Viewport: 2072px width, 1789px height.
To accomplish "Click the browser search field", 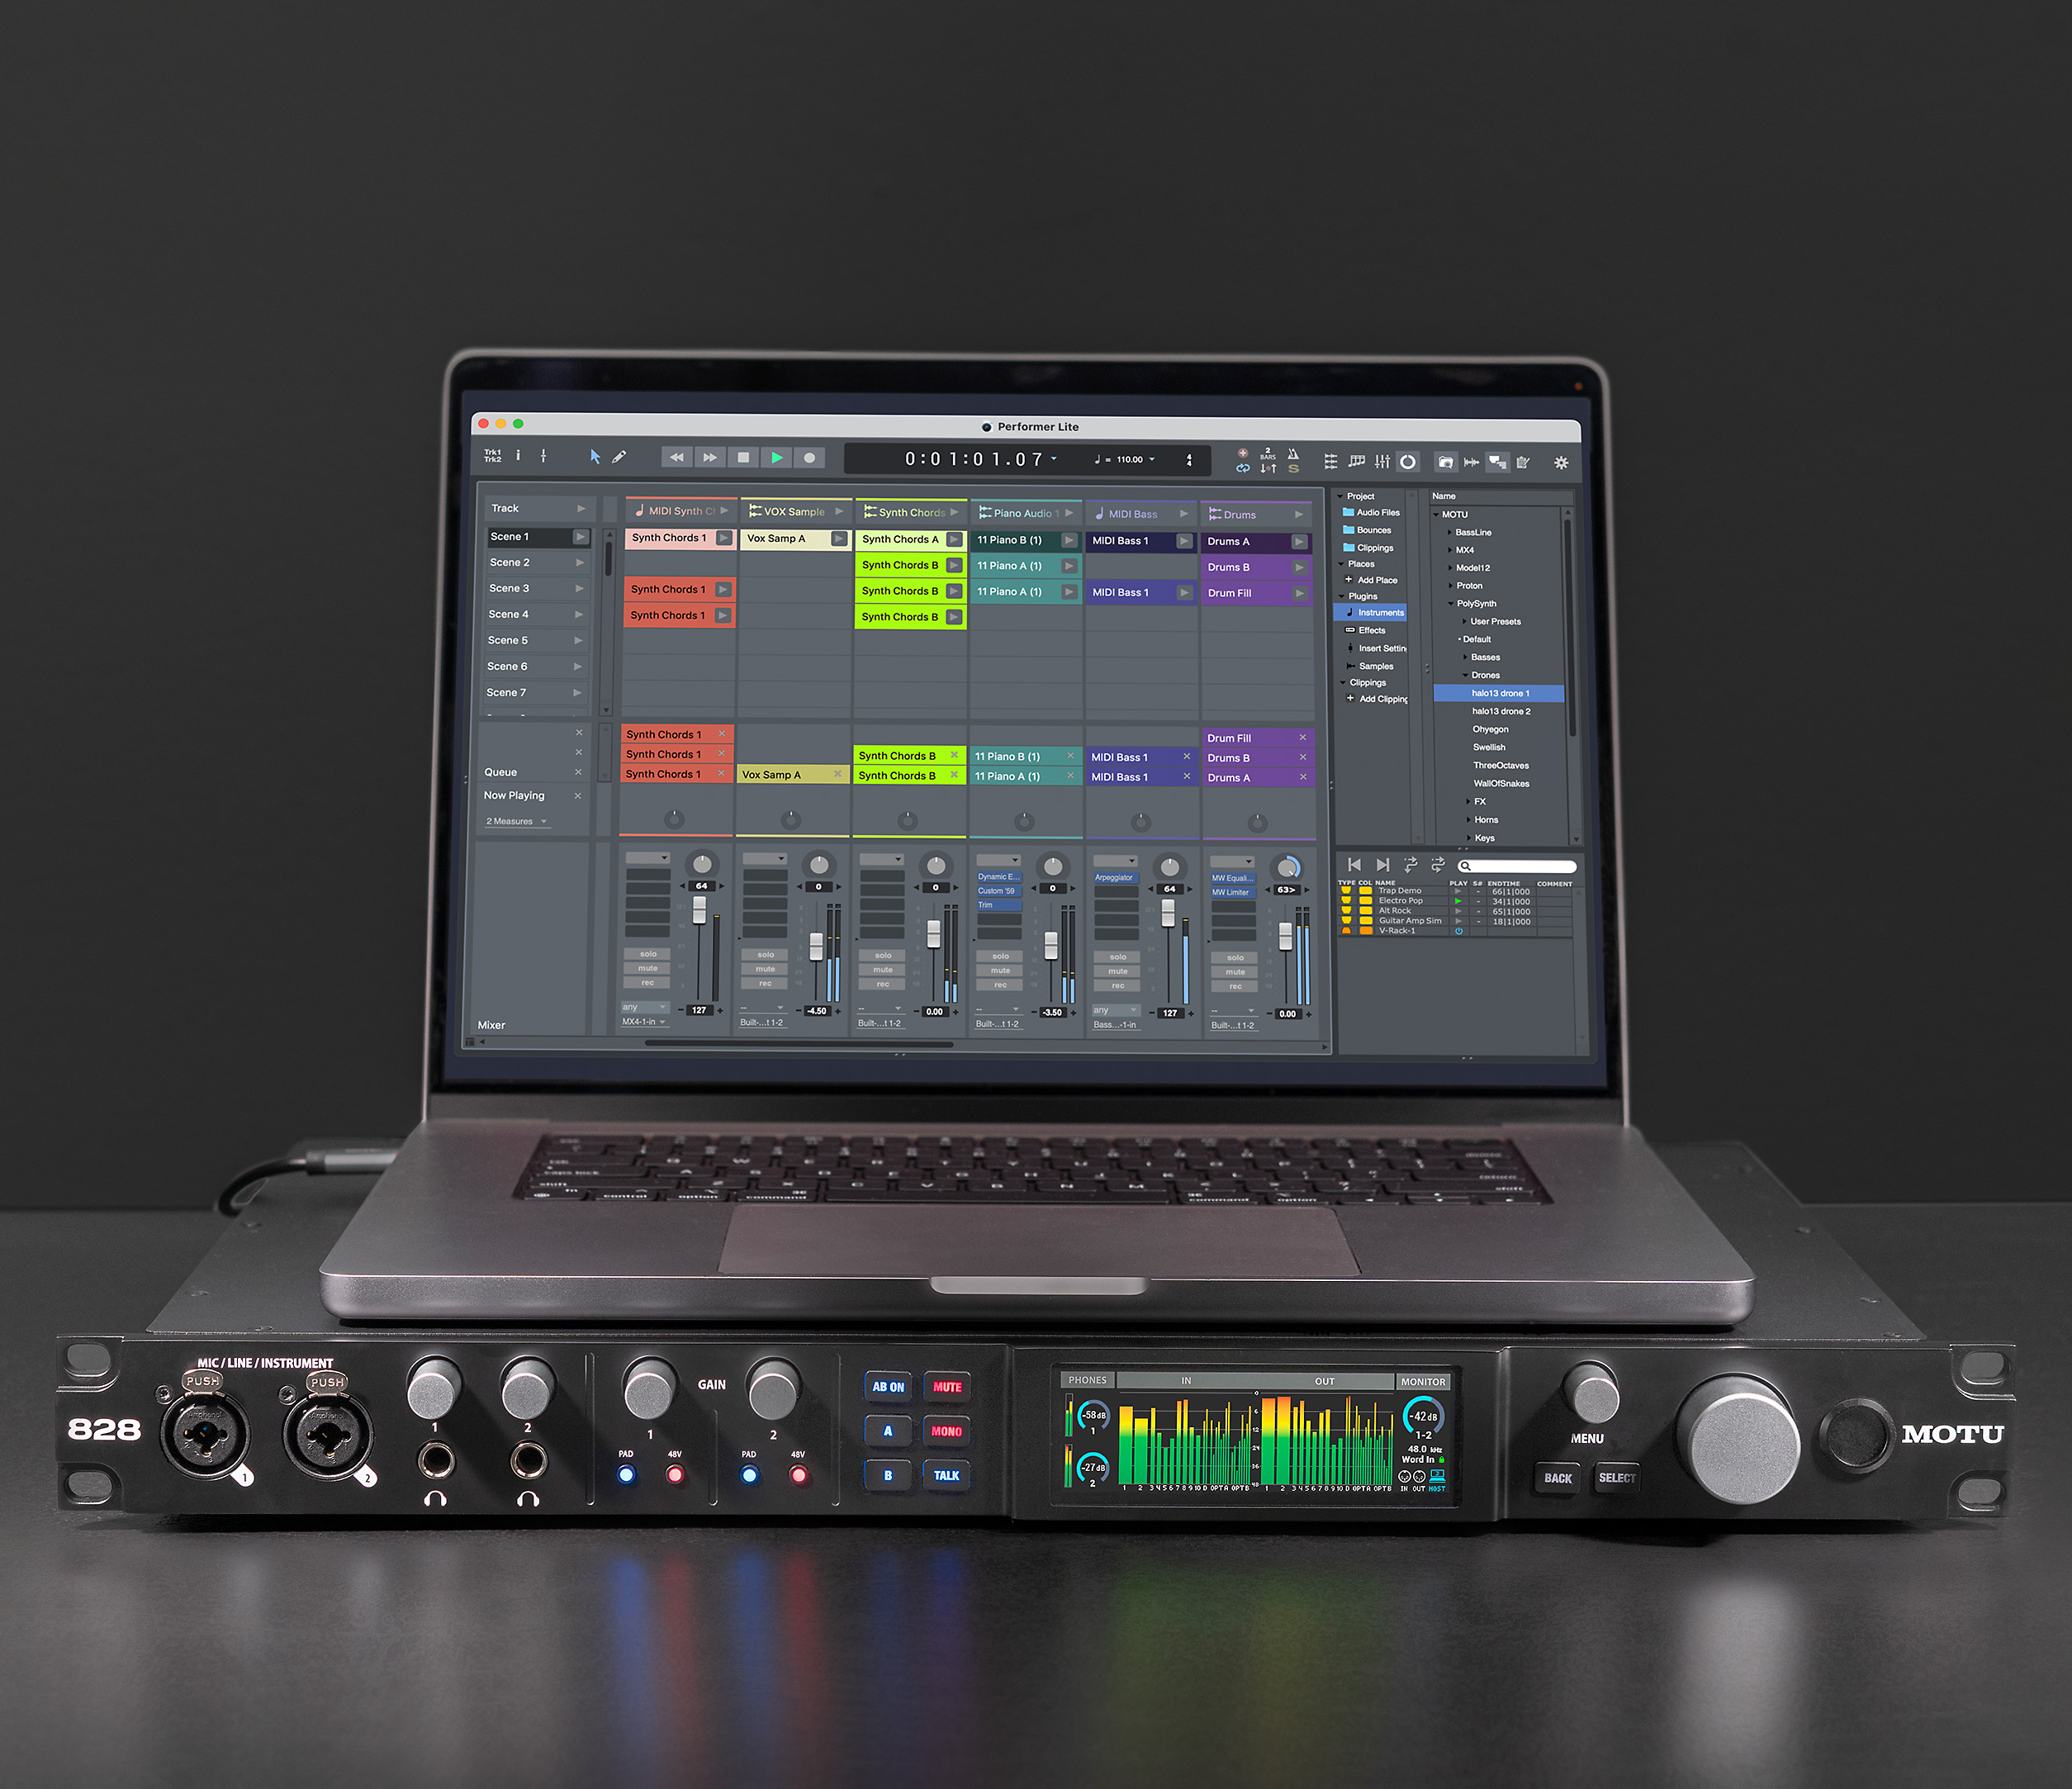I will click(1519, 866).
